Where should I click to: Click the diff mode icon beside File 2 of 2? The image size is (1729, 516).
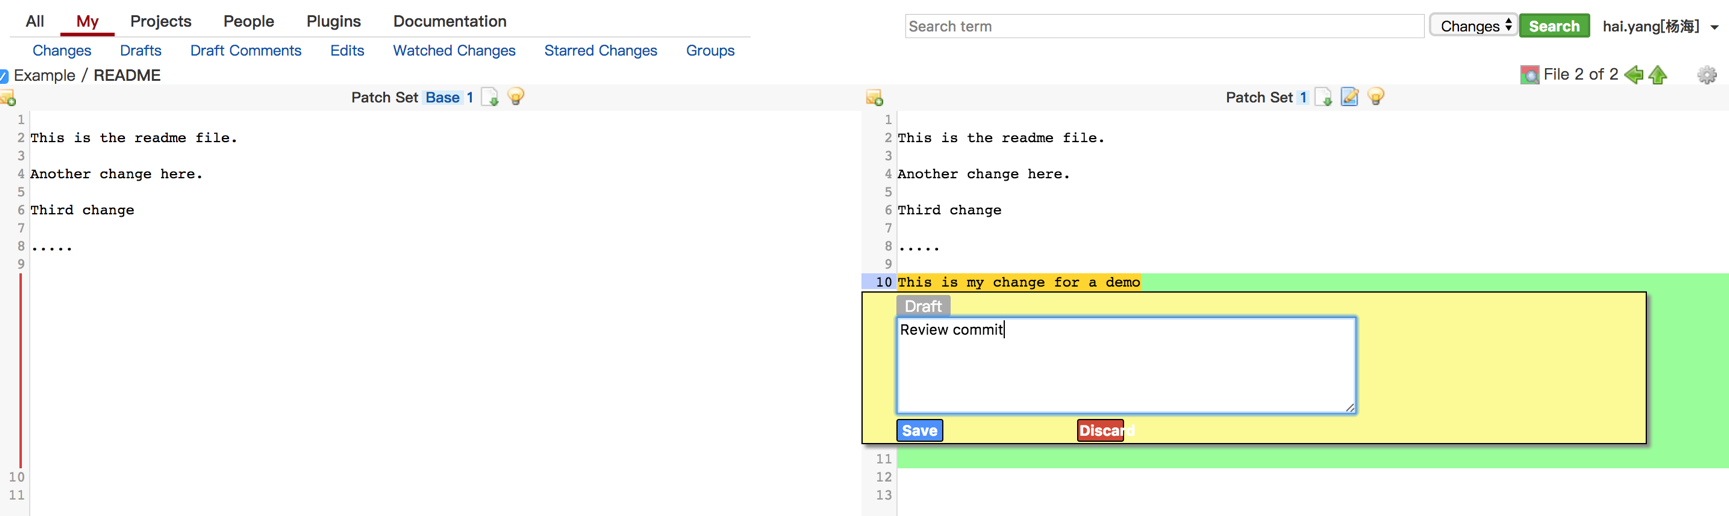coord(1529,75)
